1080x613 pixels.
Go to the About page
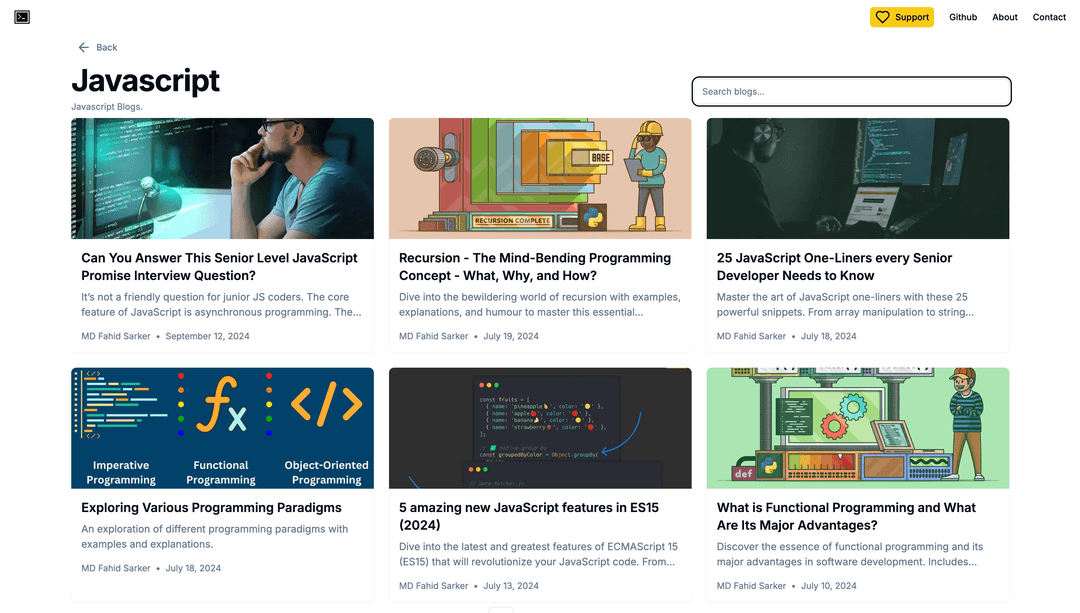coord(1005,17)
